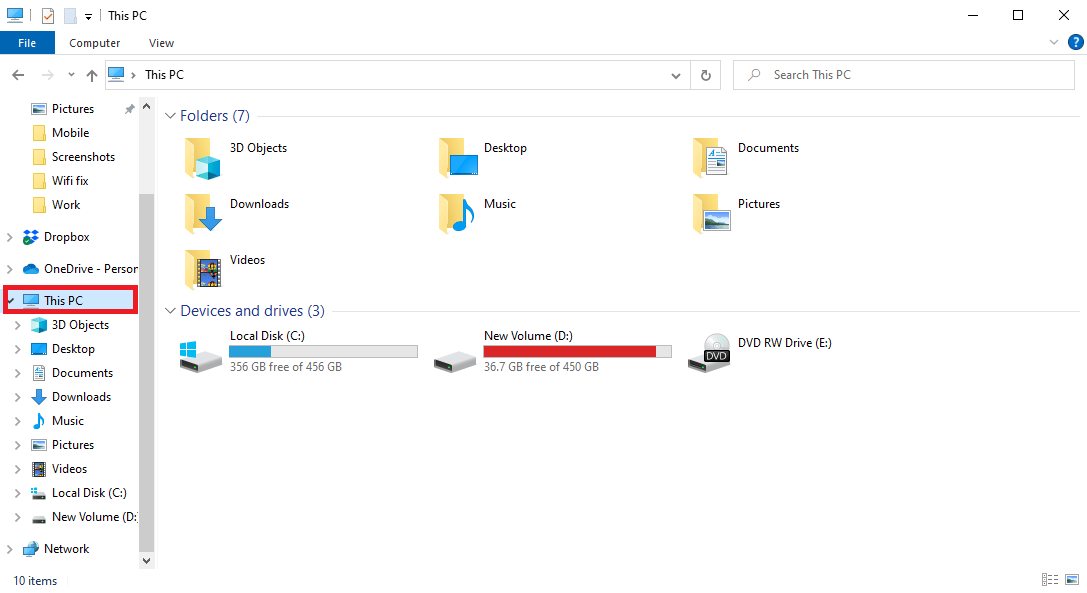Open the Videos folder in main pane

tap(202, 269)
